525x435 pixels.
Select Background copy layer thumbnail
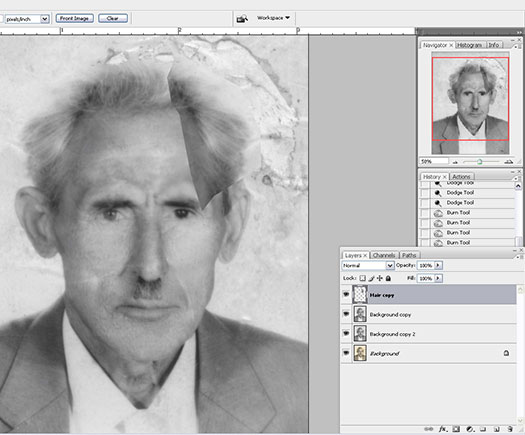coord(360,314)
